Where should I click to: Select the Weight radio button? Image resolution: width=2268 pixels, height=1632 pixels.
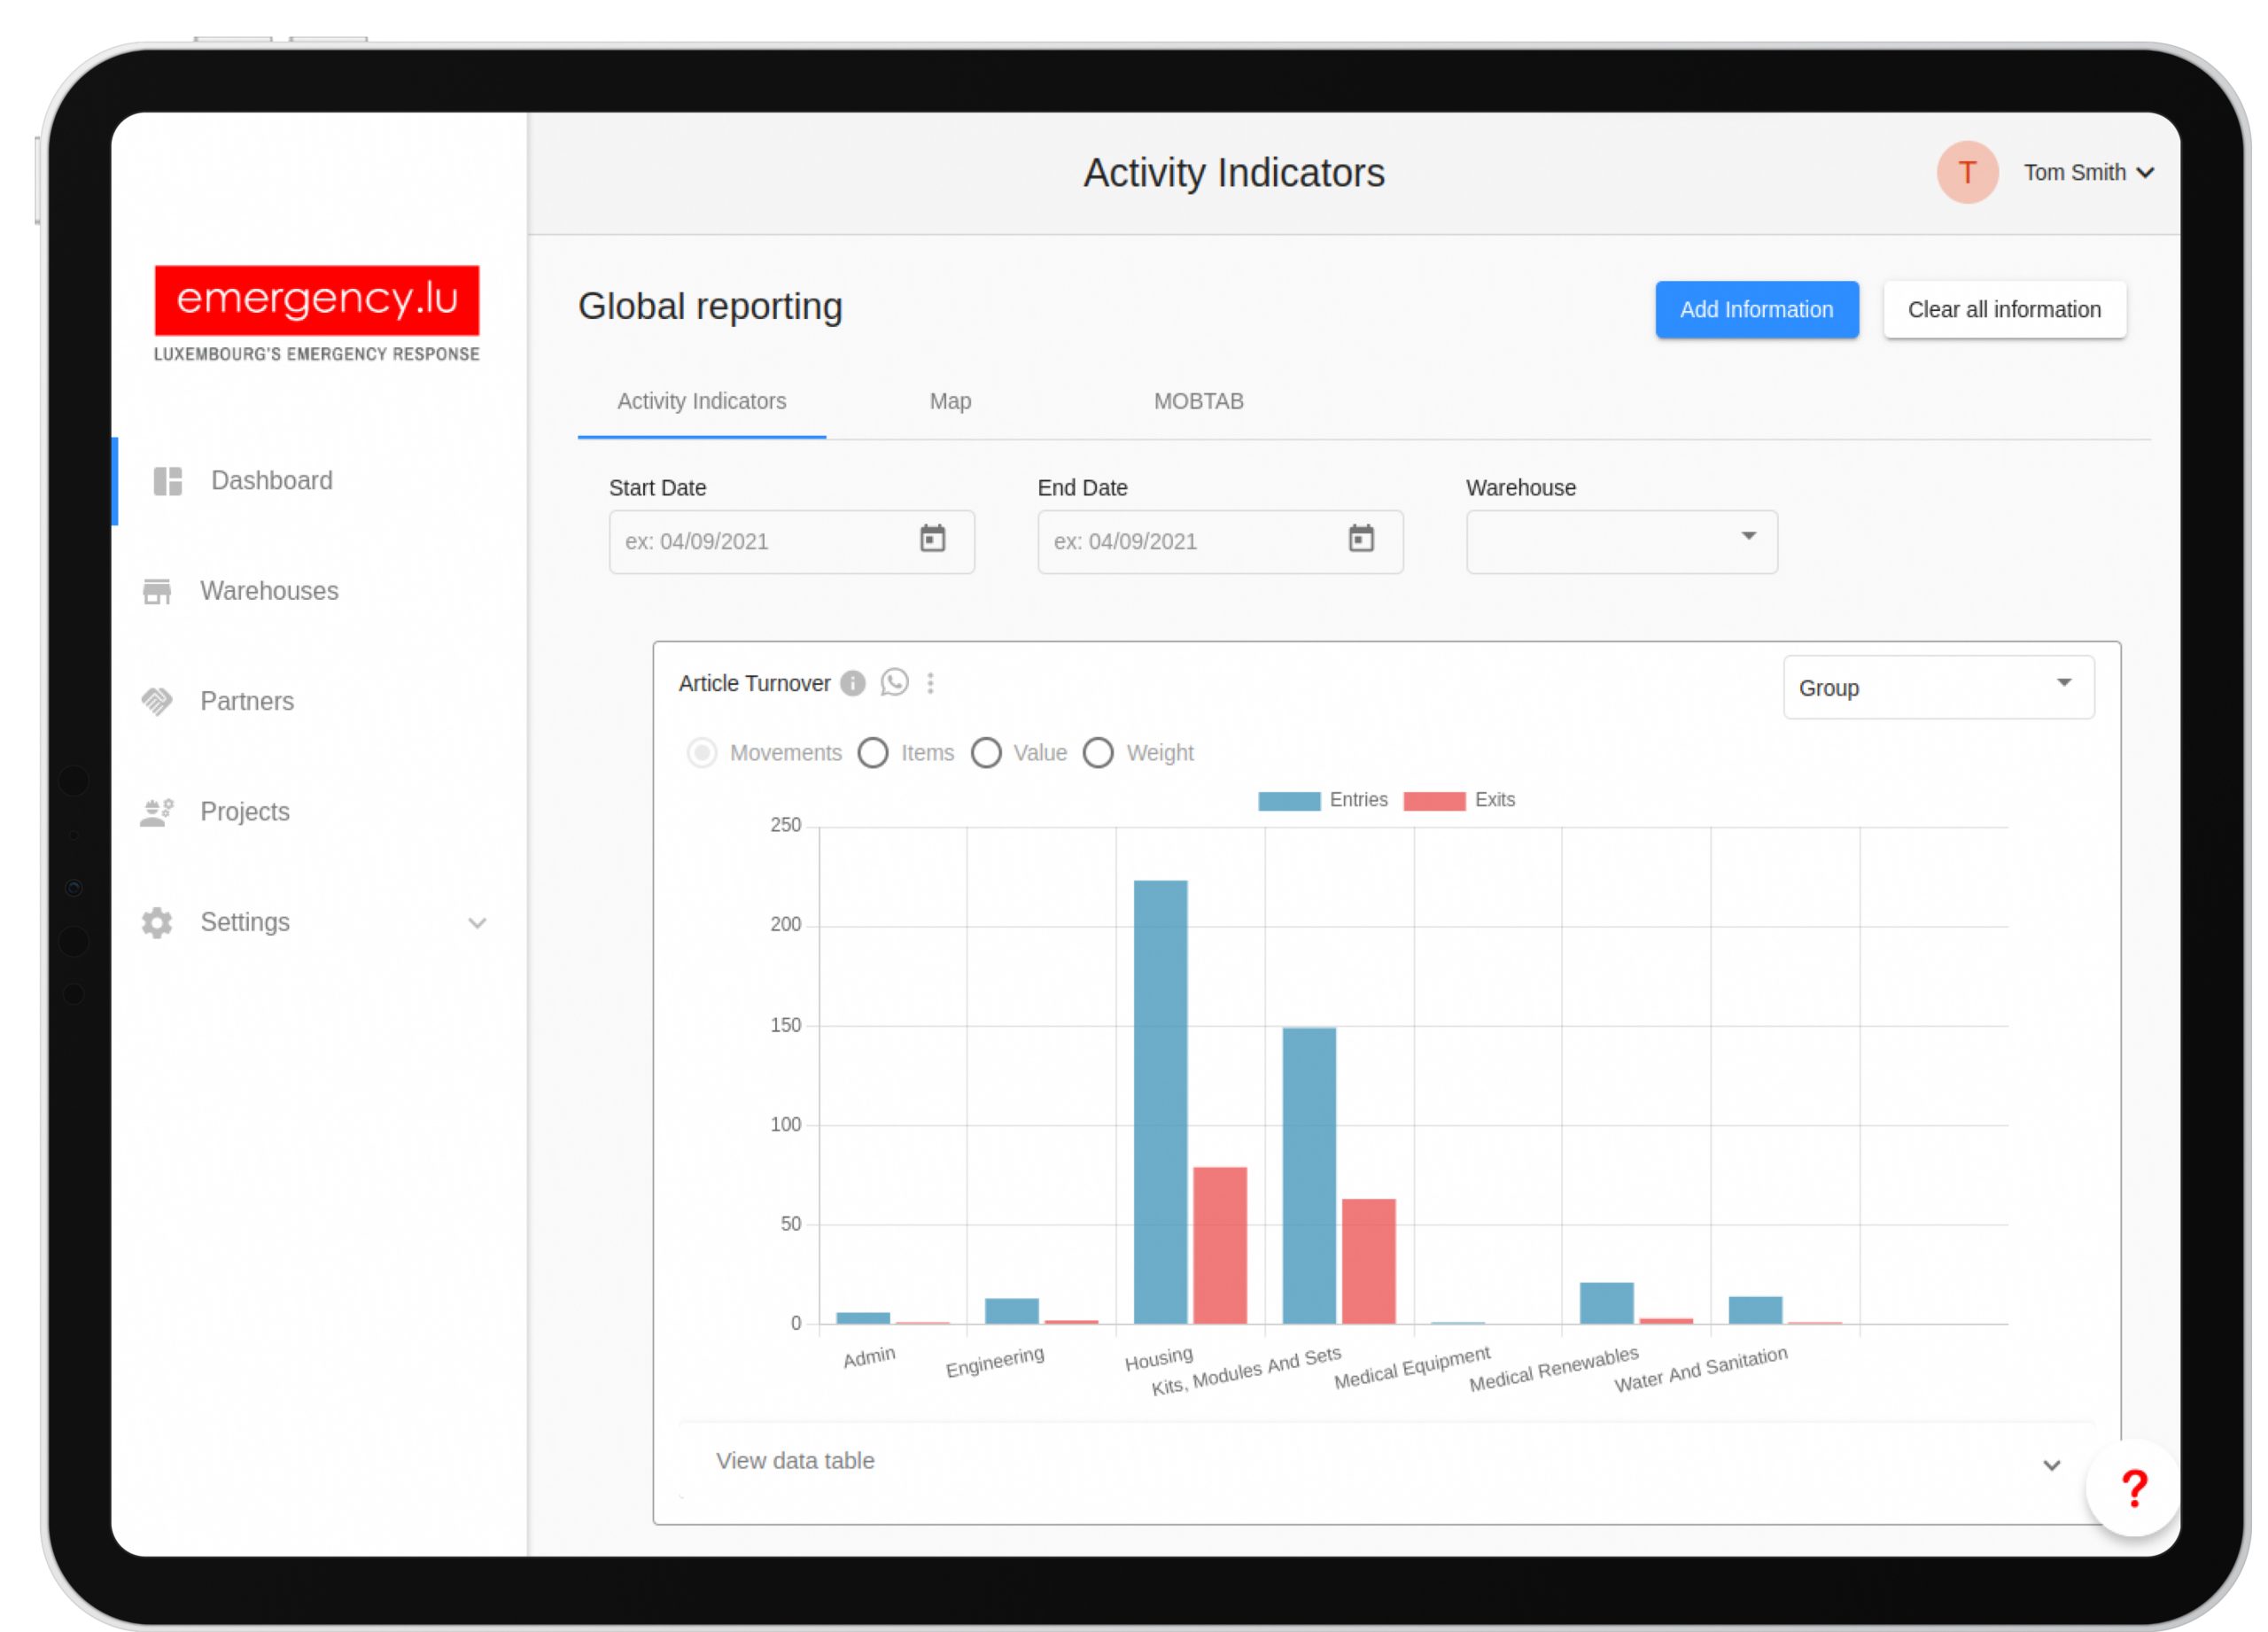[x=1098, y=753]
